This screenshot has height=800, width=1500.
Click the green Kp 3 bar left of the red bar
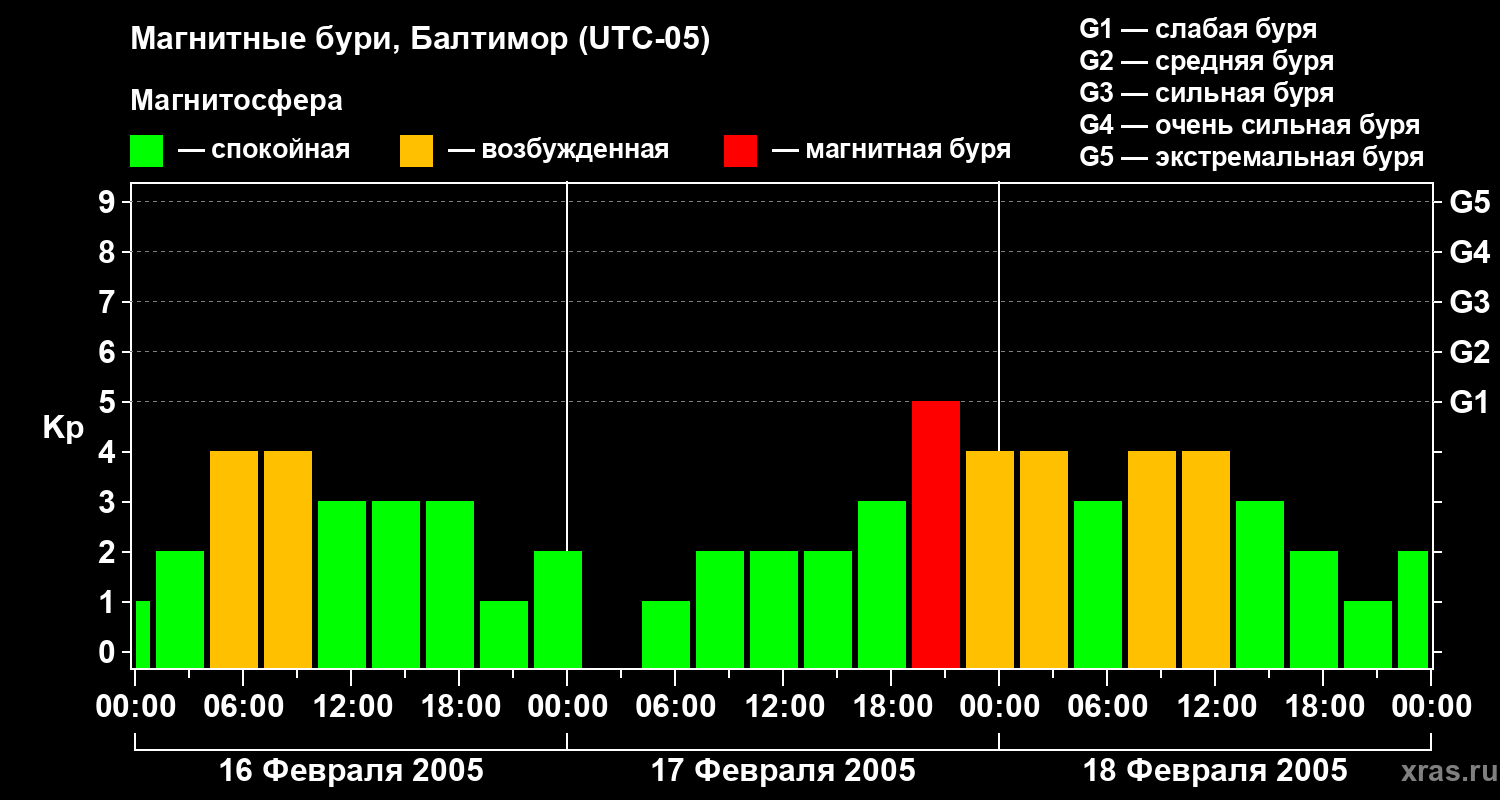(882, 584)
